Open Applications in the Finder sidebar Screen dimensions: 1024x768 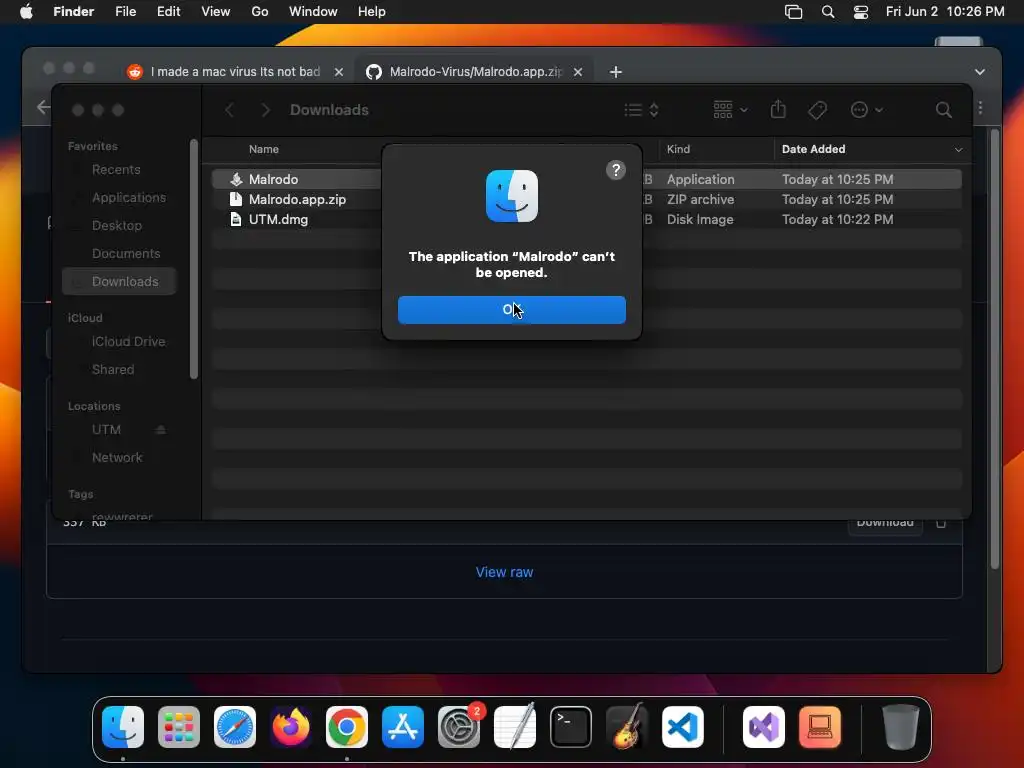coord(129,197)
